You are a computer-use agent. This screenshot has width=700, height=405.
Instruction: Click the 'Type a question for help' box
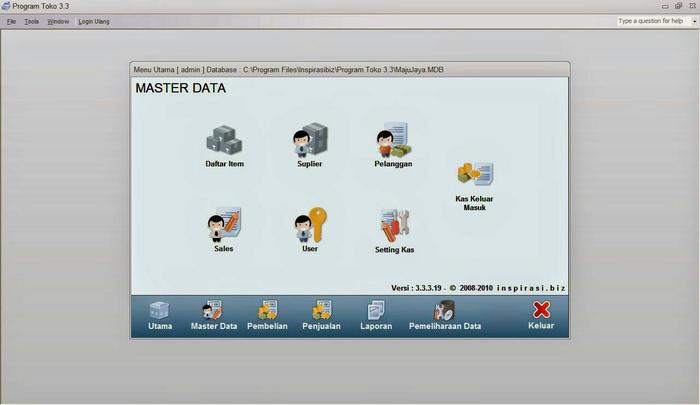click(650, 21)
